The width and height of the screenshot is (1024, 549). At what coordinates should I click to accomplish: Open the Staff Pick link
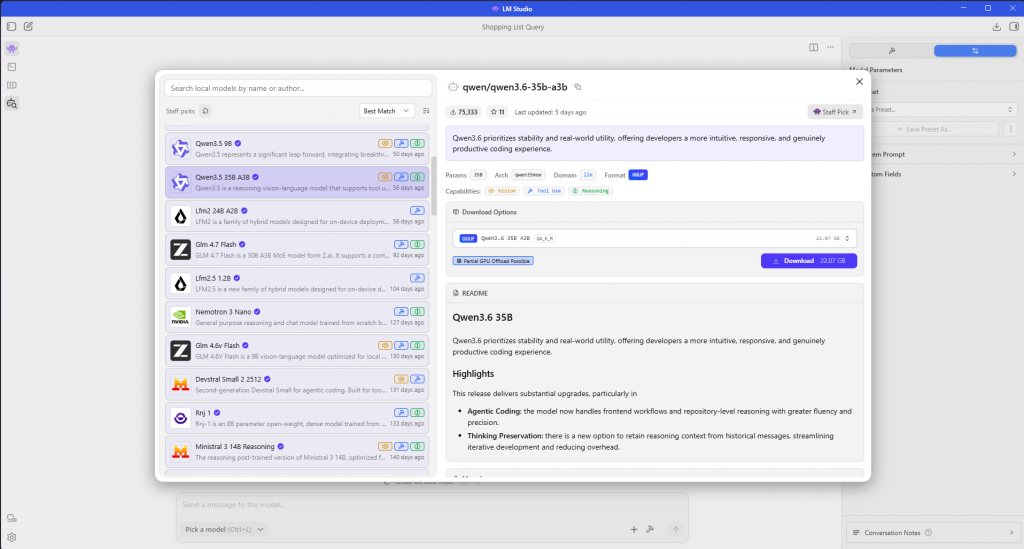(835, 112)
